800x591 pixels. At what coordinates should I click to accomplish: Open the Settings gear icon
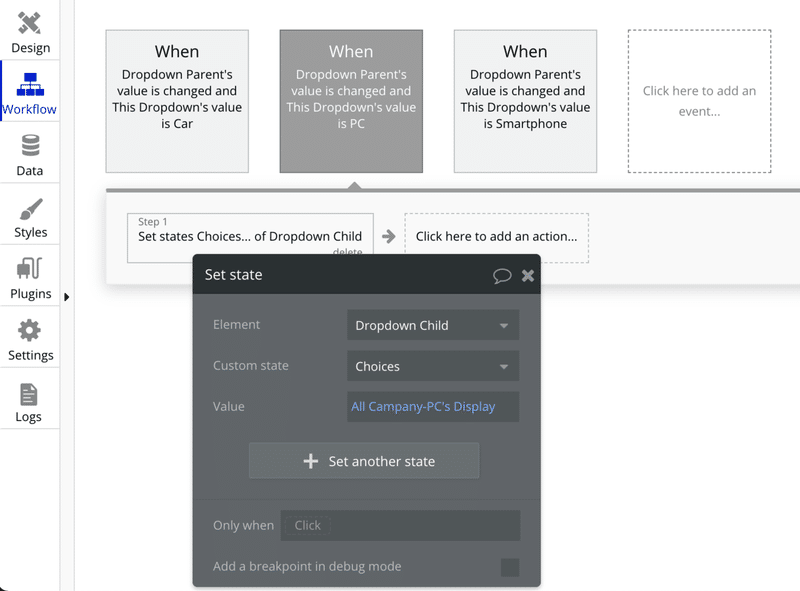coord(30,330)
